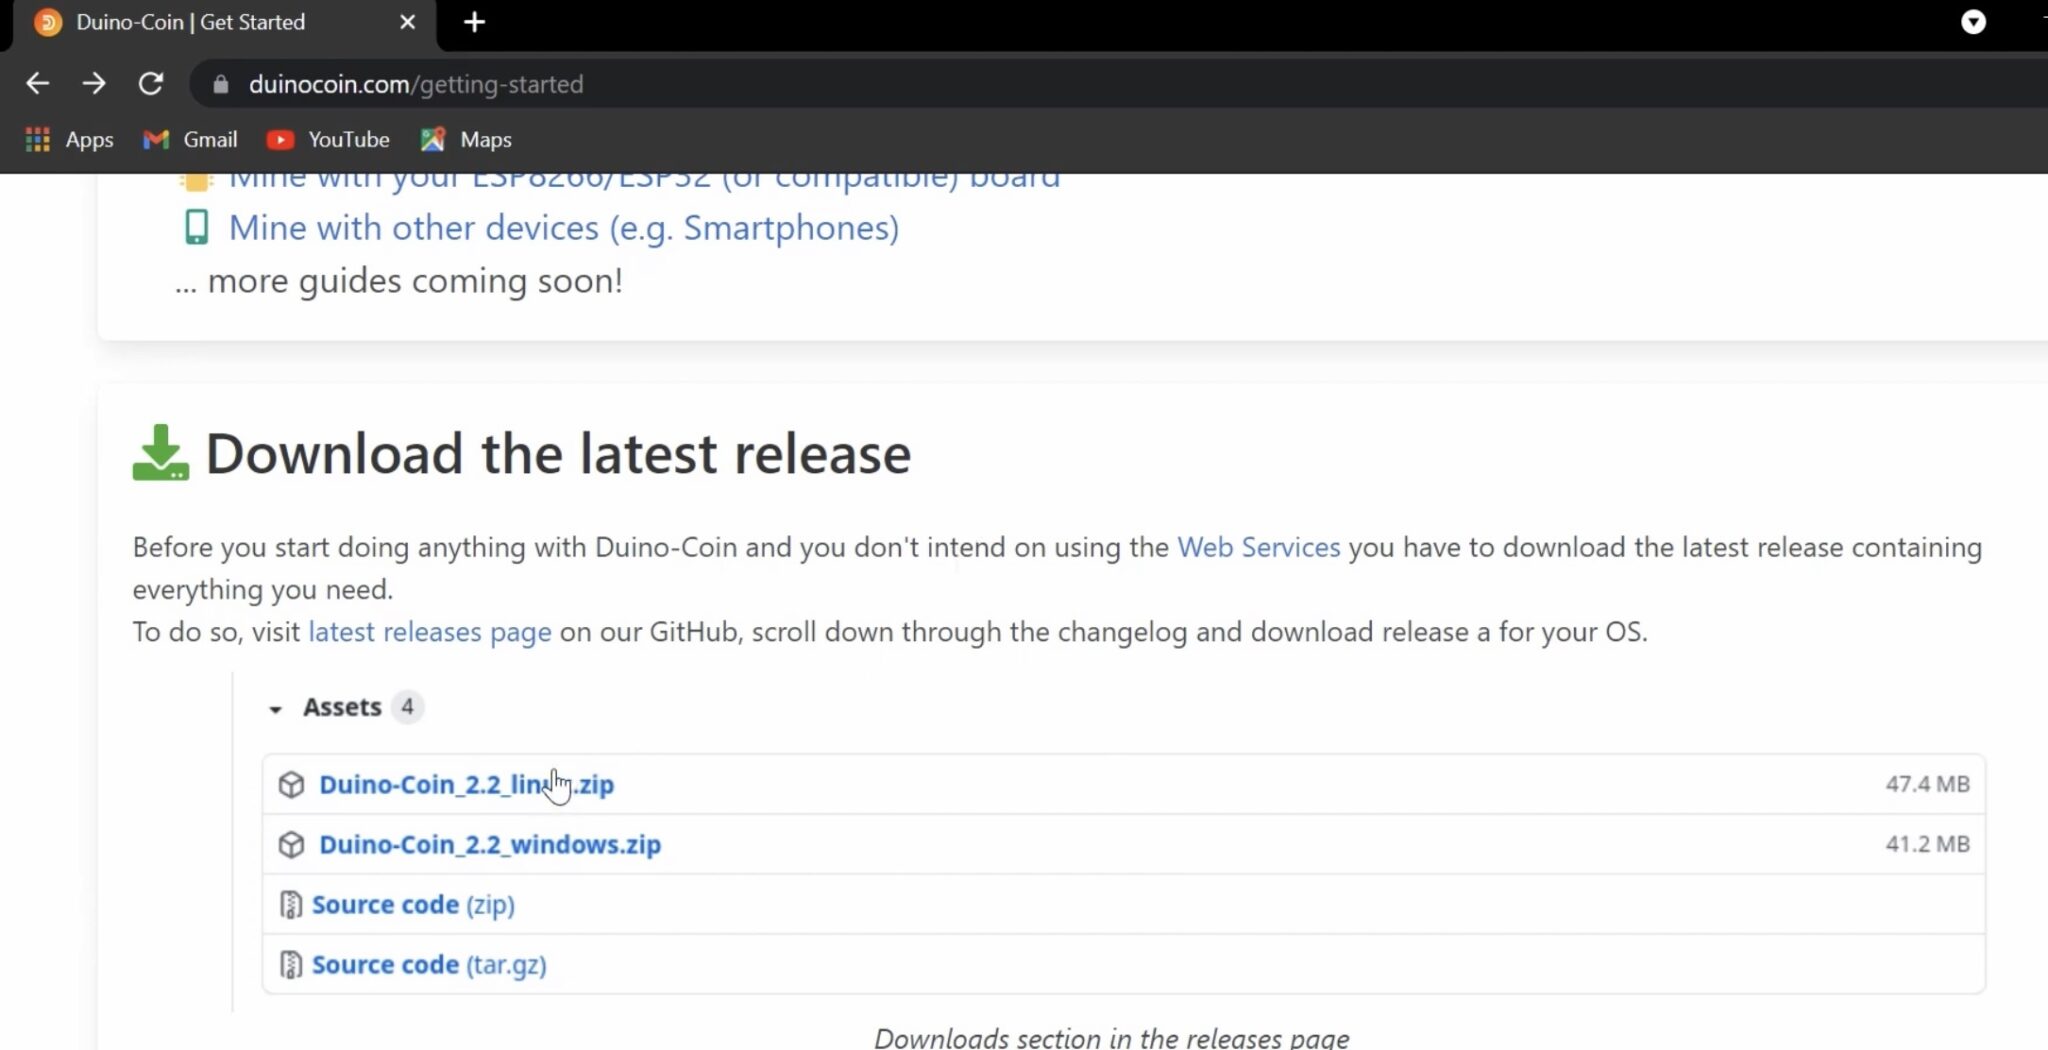Screen dimensions: 2048x1050
Task: Click the browser forward arrow
Action: pyautogui.click(x=94, y=84)
